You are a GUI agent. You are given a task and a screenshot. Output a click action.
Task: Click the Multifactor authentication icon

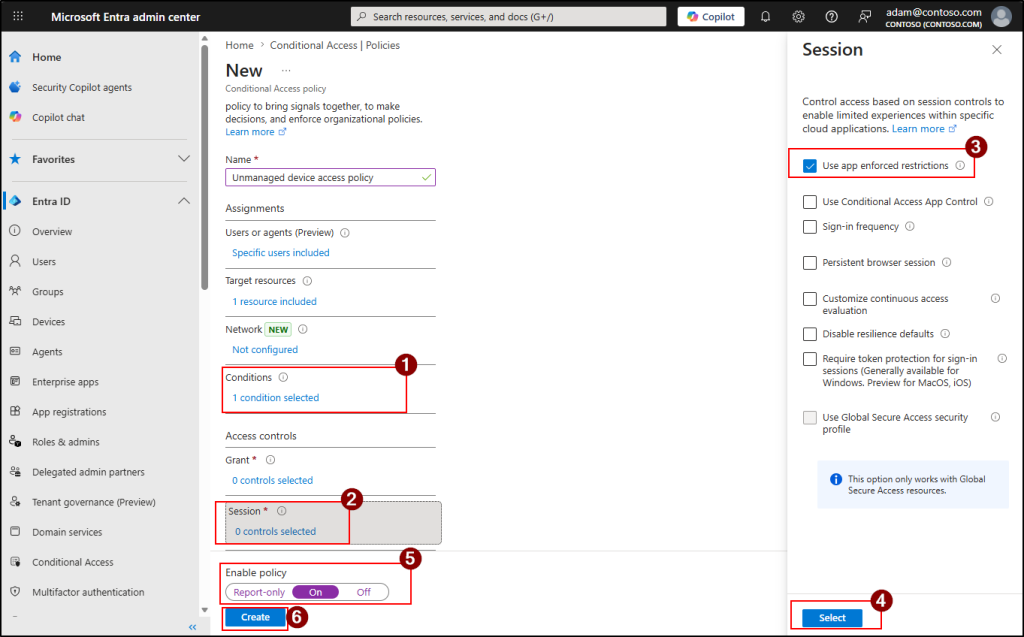(x=15, y=591)
